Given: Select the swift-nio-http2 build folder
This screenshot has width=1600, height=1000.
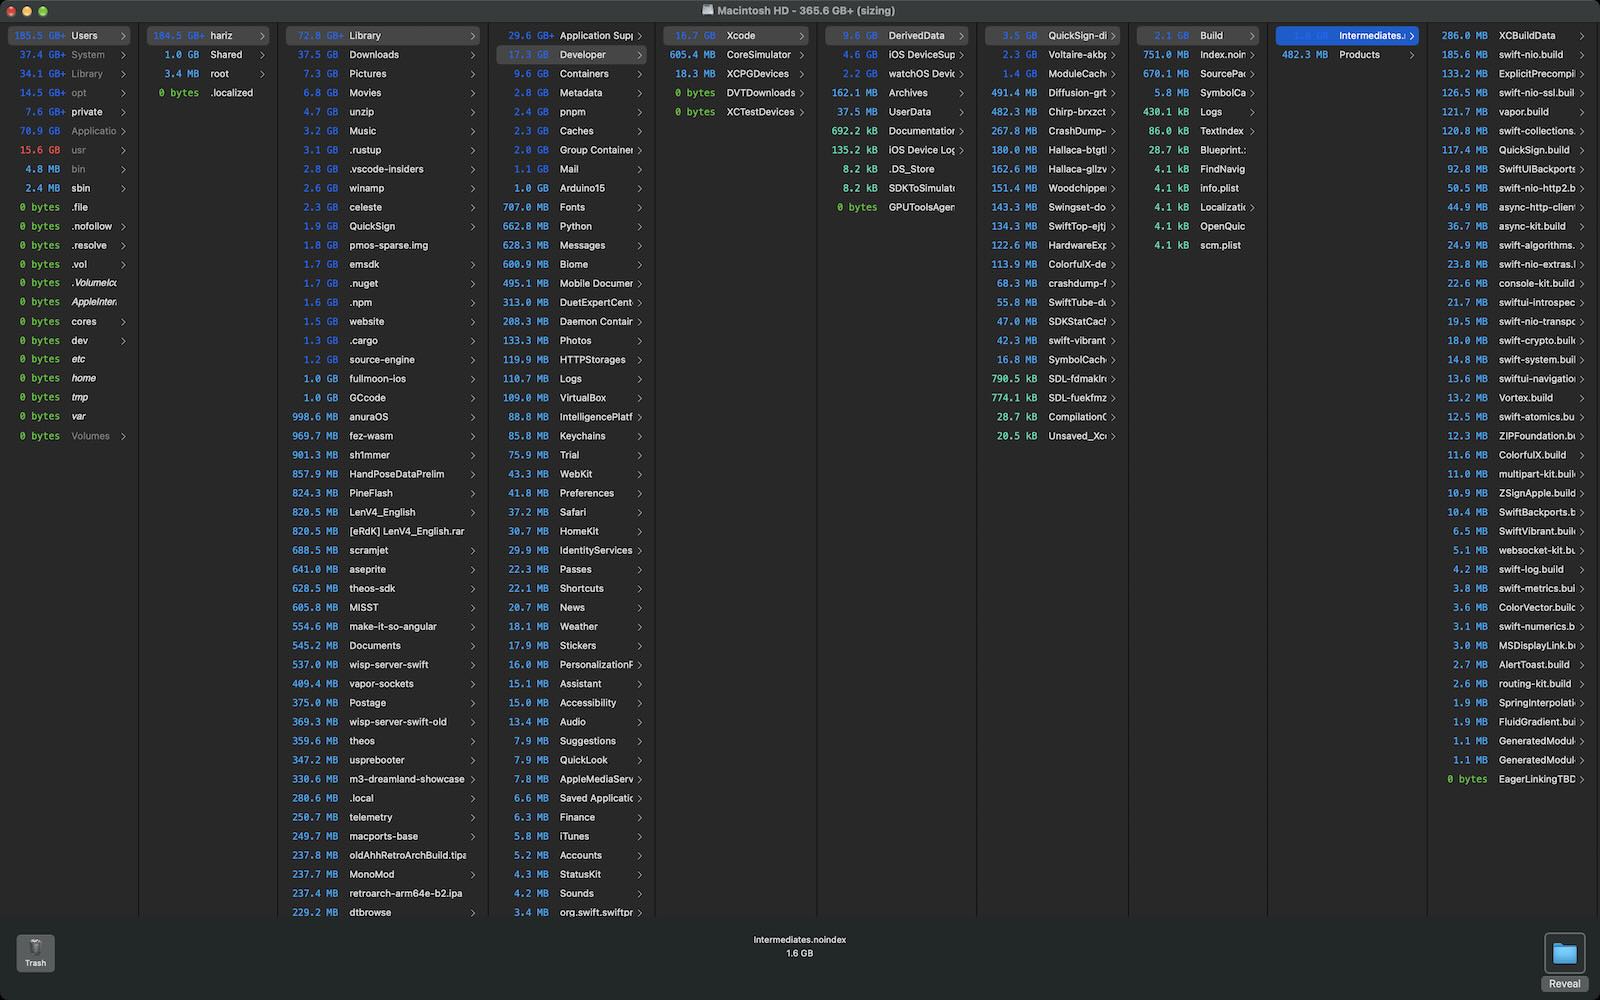Looking at the screenshot, I should [x=1538, y=188].
